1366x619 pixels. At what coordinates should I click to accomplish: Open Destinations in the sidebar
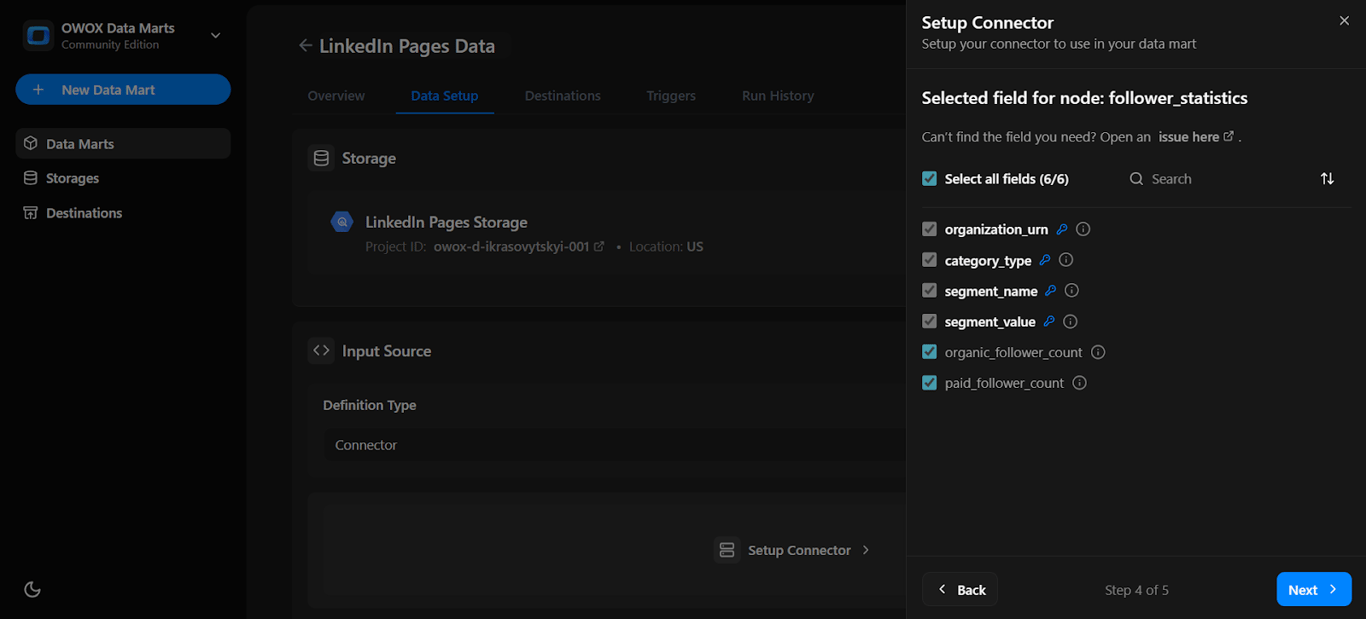[x=123, y=213]
